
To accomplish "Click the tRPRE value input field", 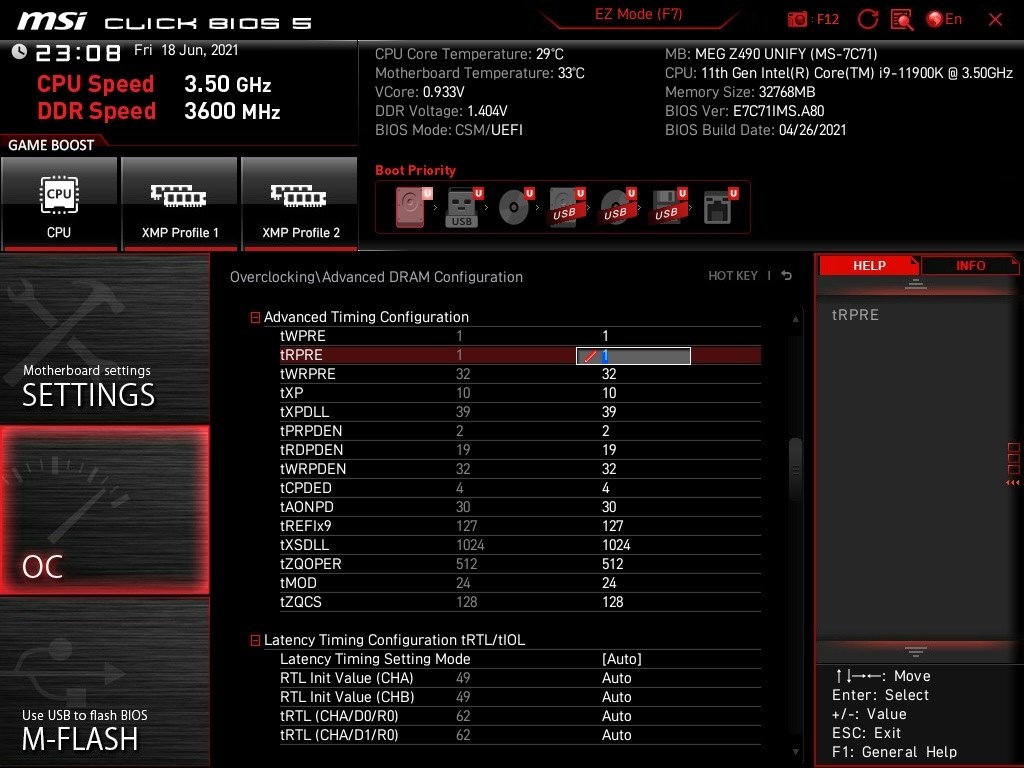I will tap(633, 355).
